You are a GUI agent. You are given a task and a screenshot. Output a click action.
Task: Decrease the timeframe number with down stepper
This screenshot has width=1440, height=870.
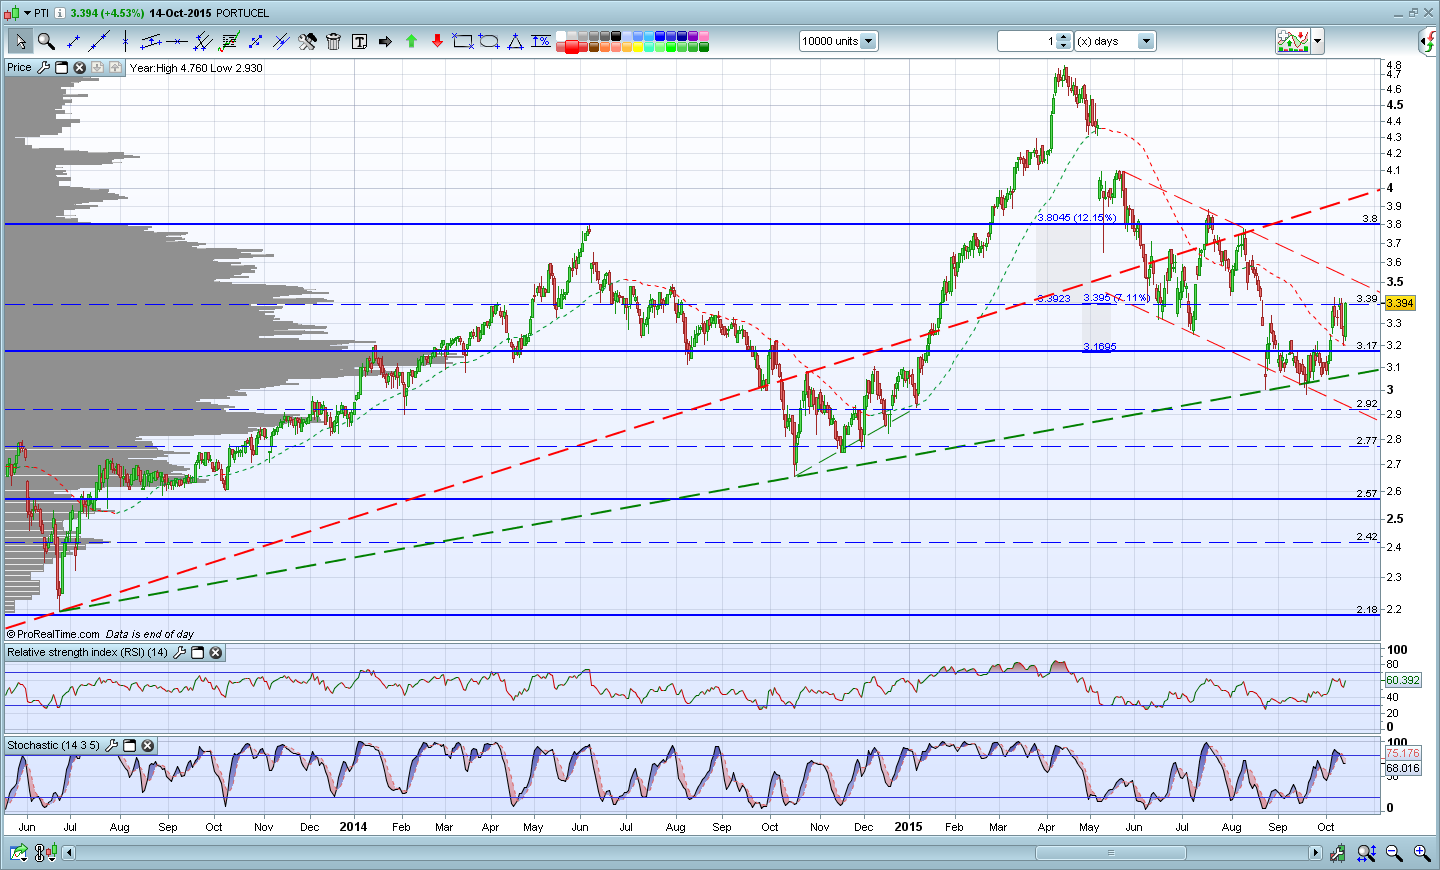tap(1064, 46)
